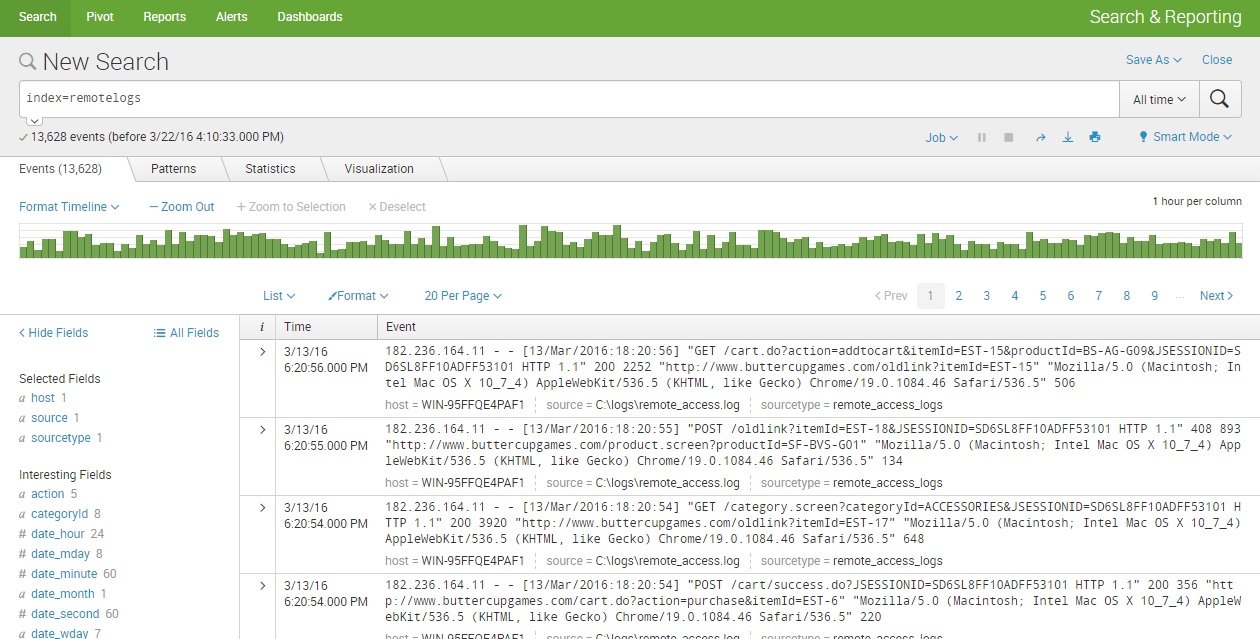The height and width of the screenshot is (639, 1260).
Task: Print the search results
Action: point(1094,137)
